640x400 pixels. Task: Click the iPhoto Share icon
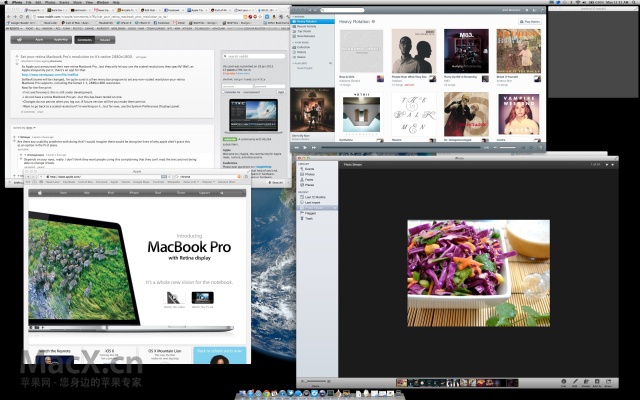[x=608, y=382]
